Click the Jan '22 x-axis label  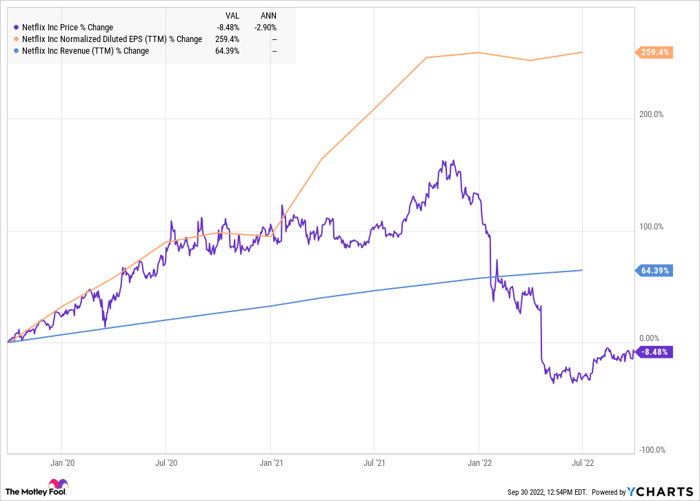[x=480, y=464]
